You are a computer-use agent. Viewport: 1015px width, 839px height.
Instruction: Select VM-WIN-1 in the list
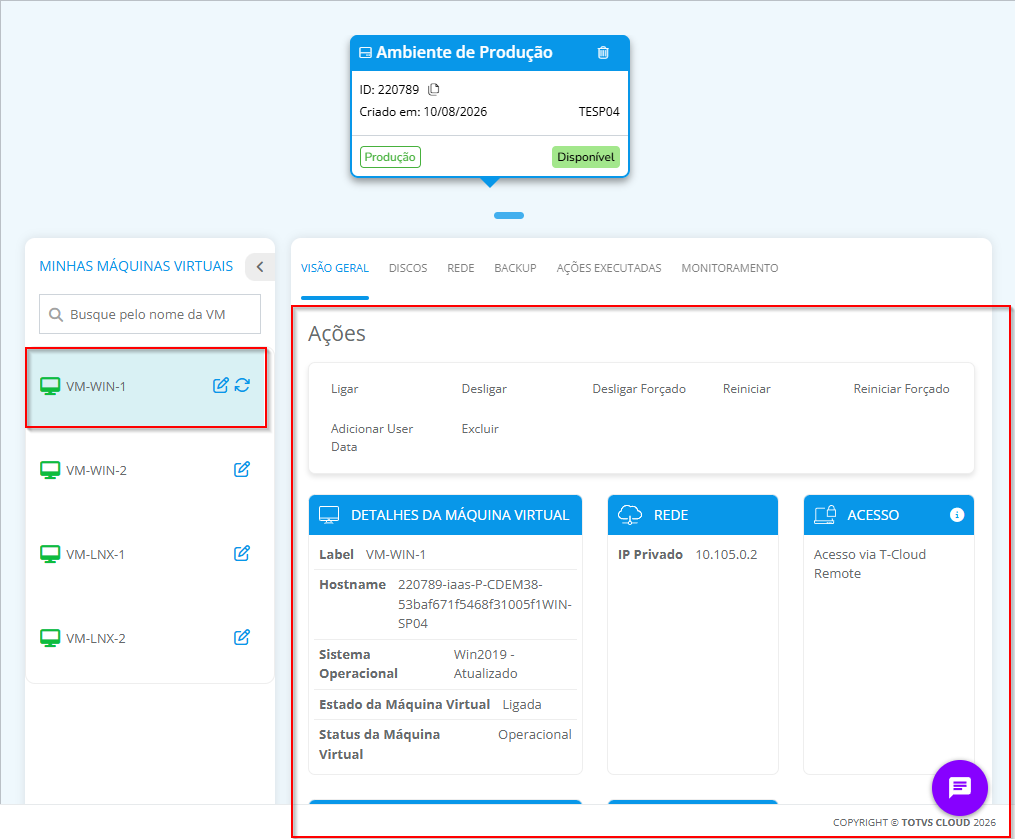point(146,386)
